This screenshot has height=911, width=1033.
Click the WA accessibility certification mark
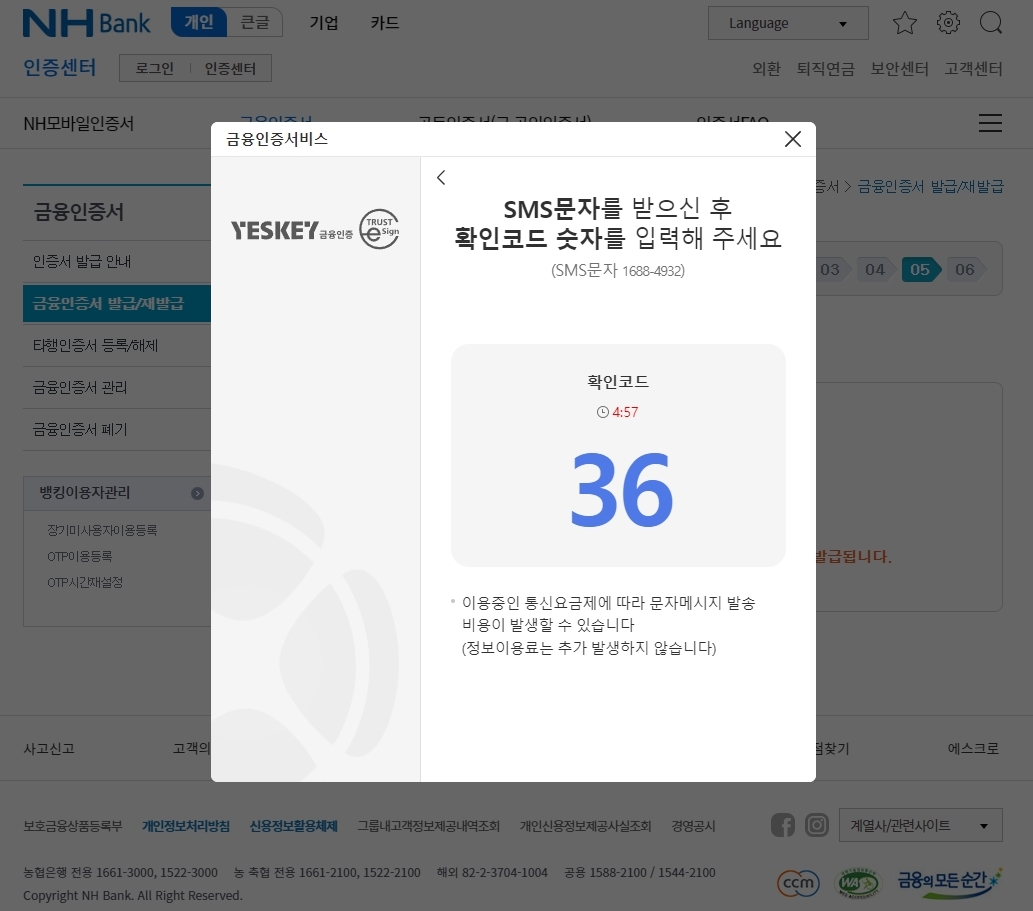pyautogui.click(x=858, y=883)
